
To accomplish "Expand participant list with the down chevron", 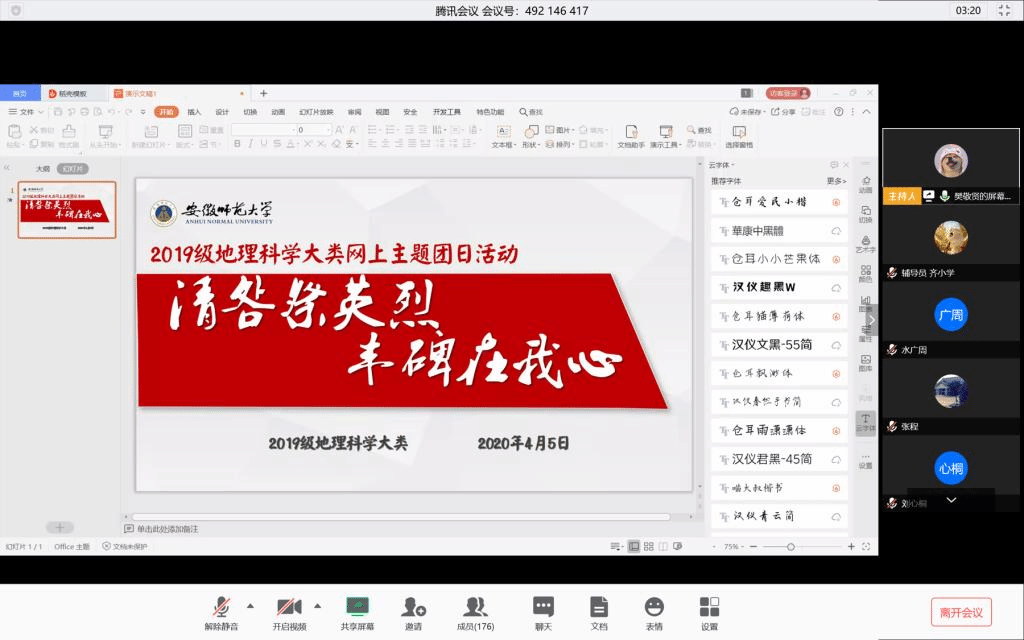I will pyautogui.click(x=951, y=499).
